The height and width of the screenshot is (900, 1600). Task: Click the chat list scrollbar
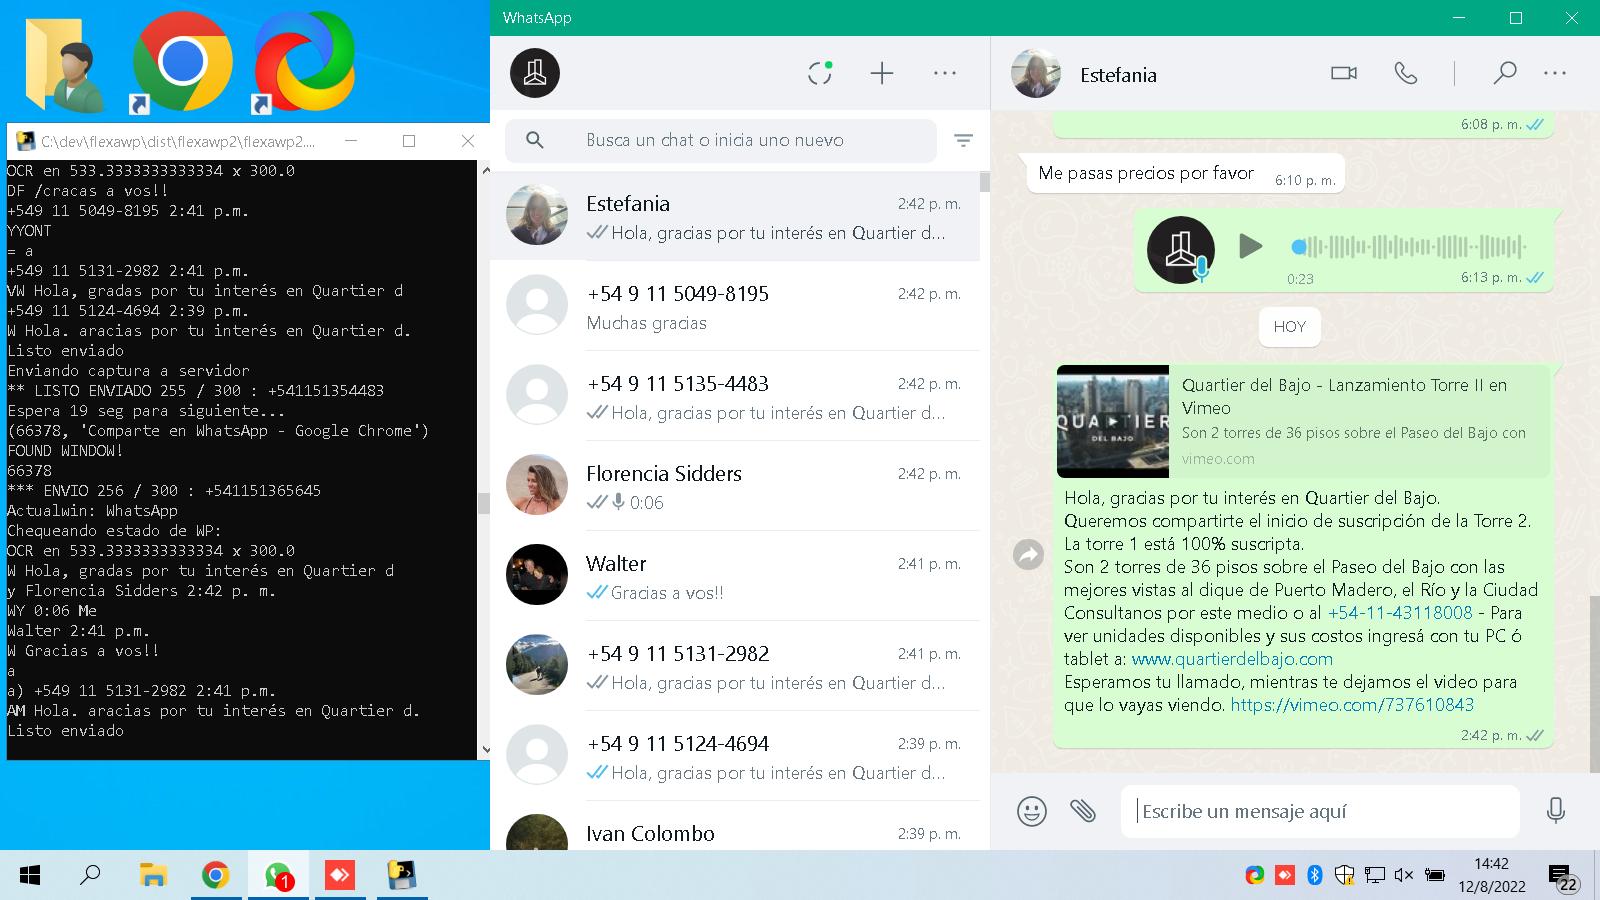click(985, 182)
